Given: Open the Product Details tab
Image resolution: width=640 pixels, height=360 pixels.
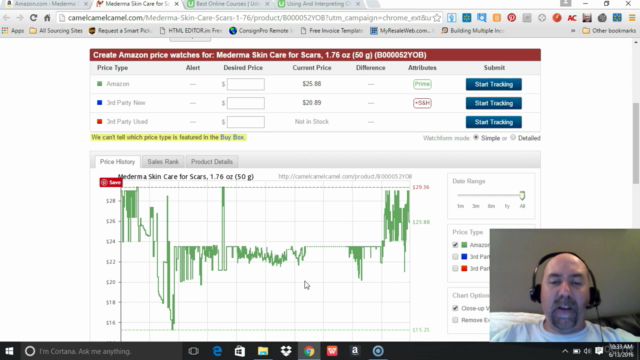Looking at the screenshot, I should pos(212,162).
